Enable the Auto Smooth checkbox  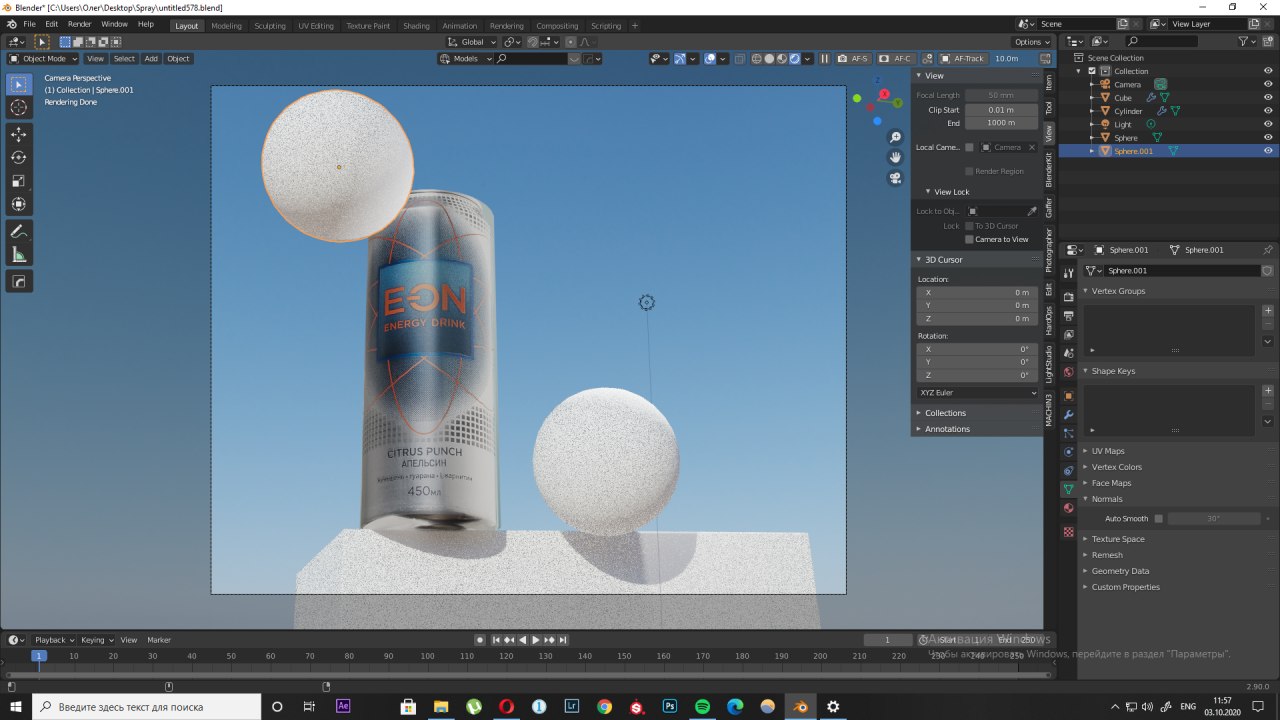[1158, 519]
